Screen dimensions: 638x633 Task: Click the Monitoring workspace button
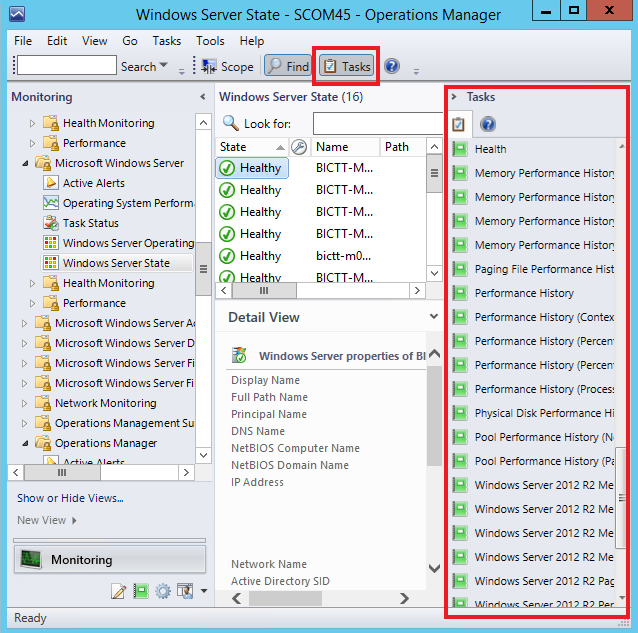pos(110,560)
